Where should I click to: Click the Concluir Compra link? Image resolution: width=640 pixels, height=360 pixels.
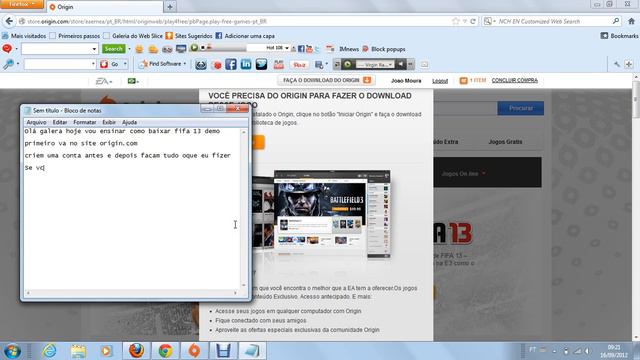tap(514, 80)
